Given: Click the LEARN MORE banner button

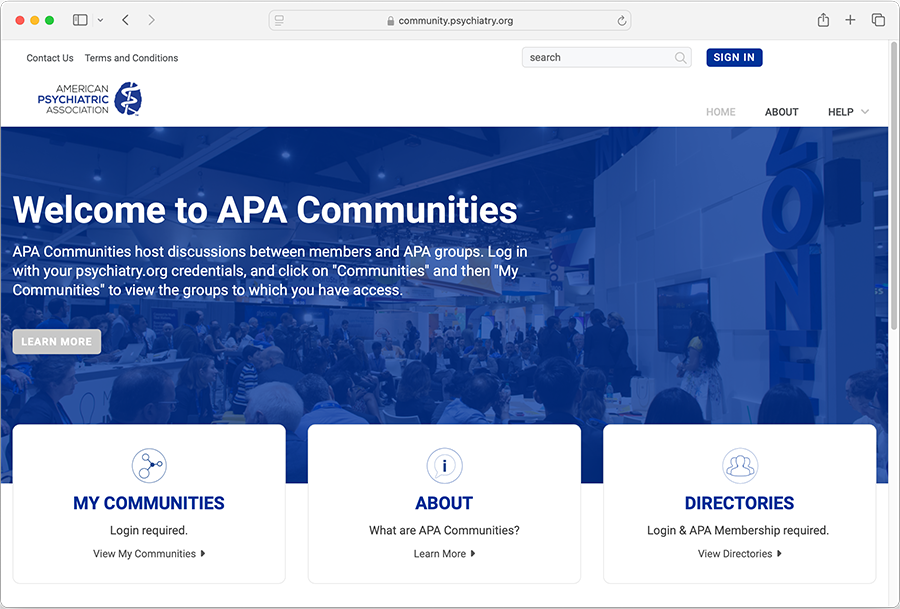Looking at the screenshot, I should coord(57,342).
